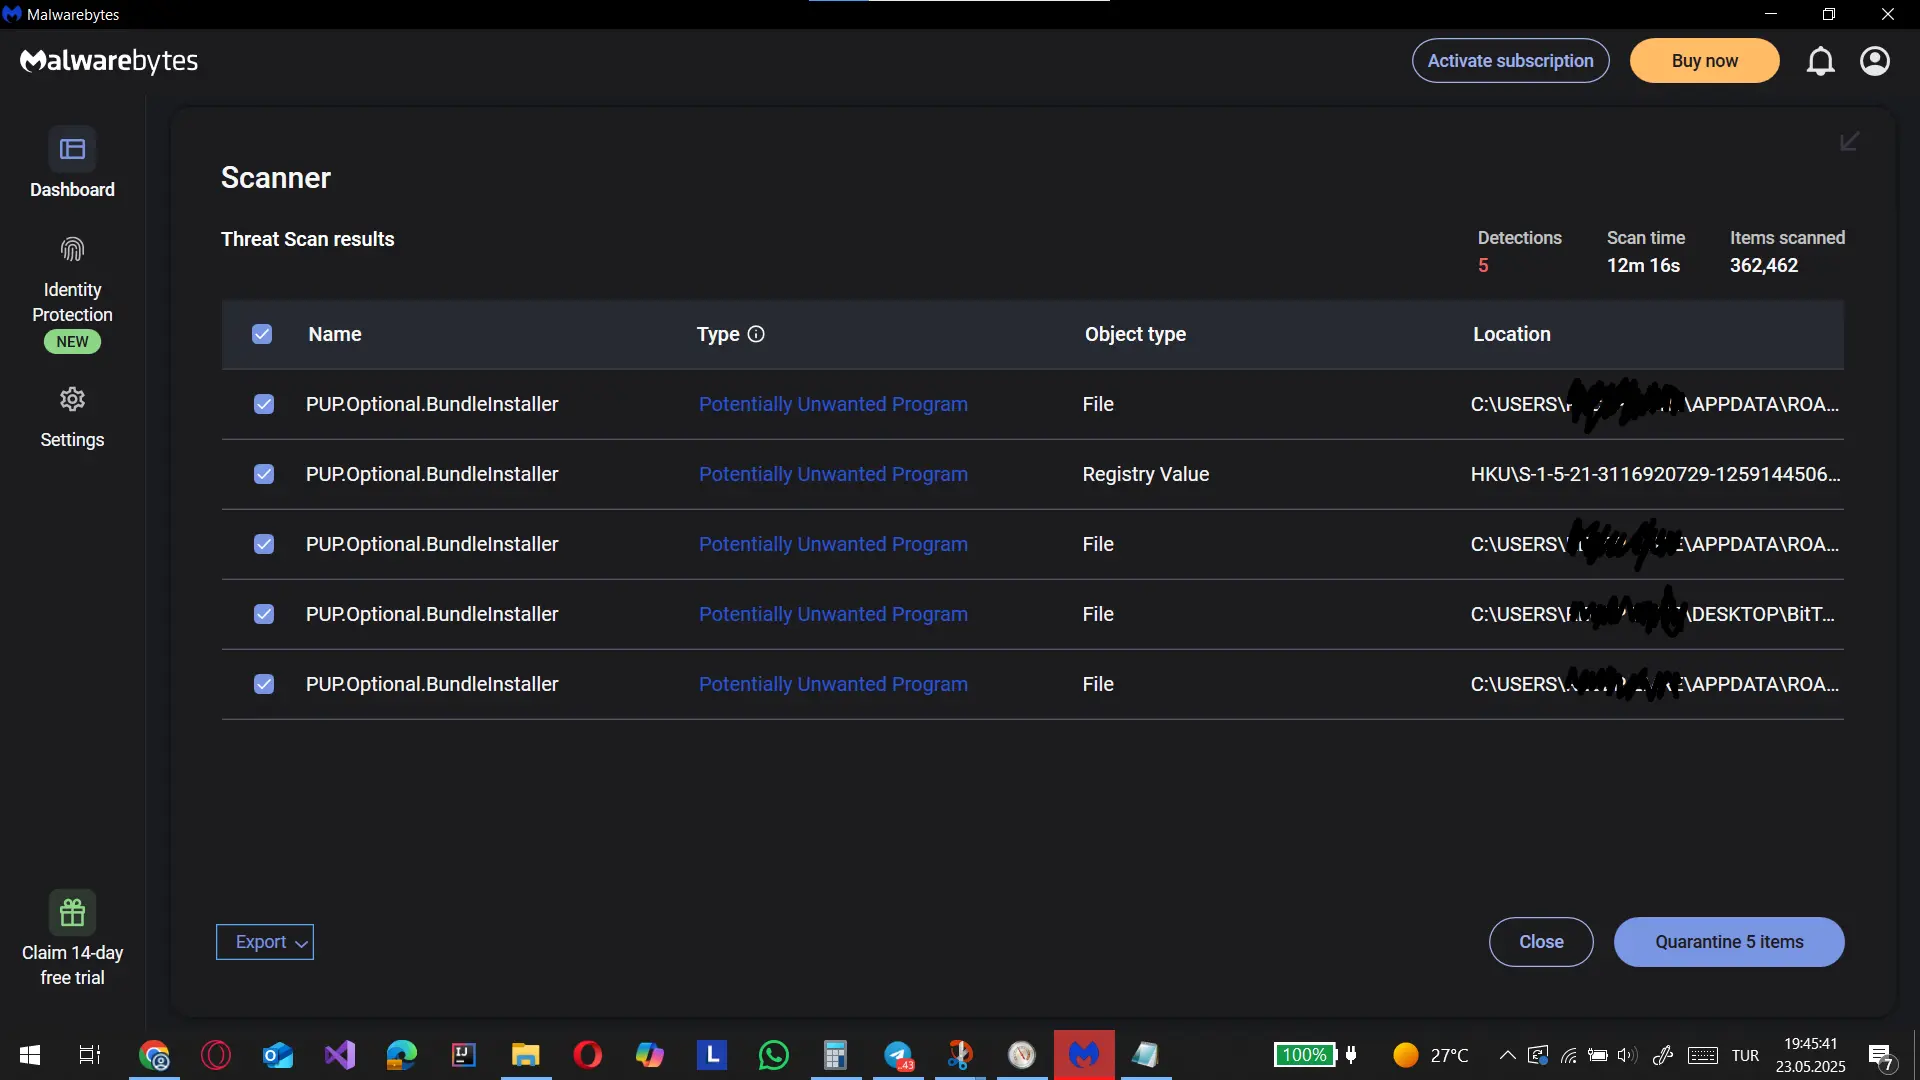
Task: Sort by Object type column header
Action: tap(1135, 334)
